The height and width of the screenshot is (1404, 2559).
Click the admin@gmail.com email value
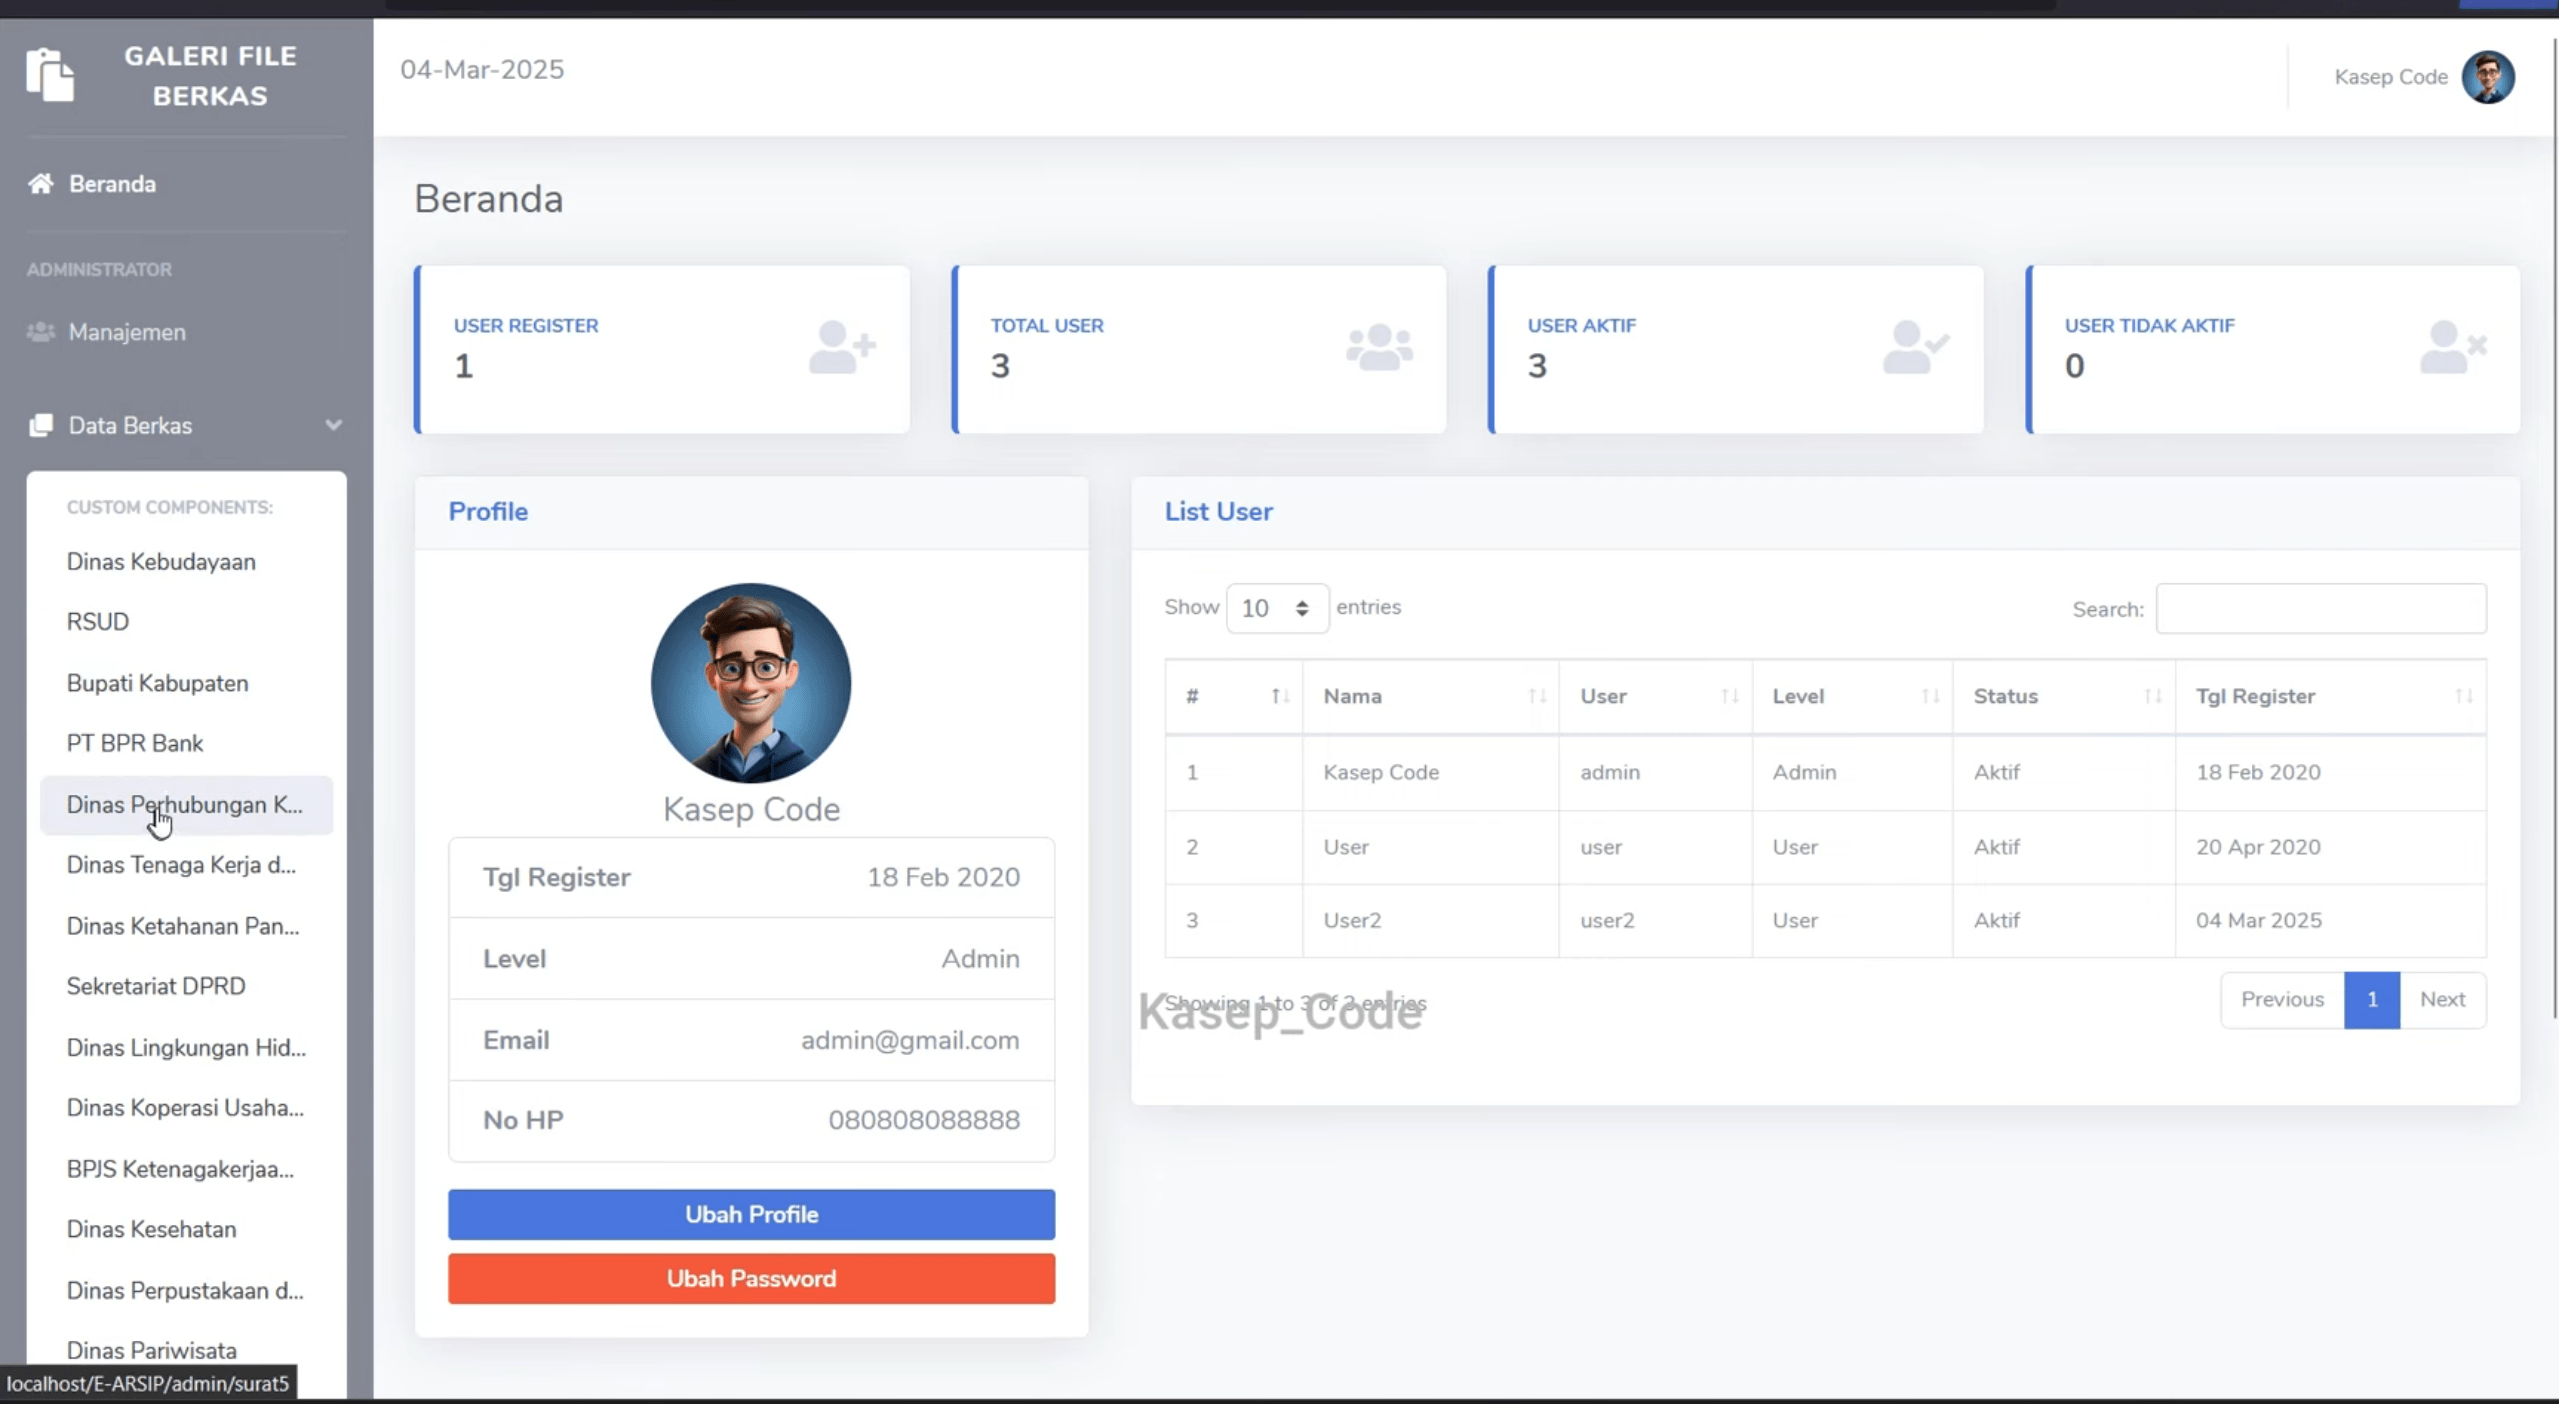[910, 1040]
